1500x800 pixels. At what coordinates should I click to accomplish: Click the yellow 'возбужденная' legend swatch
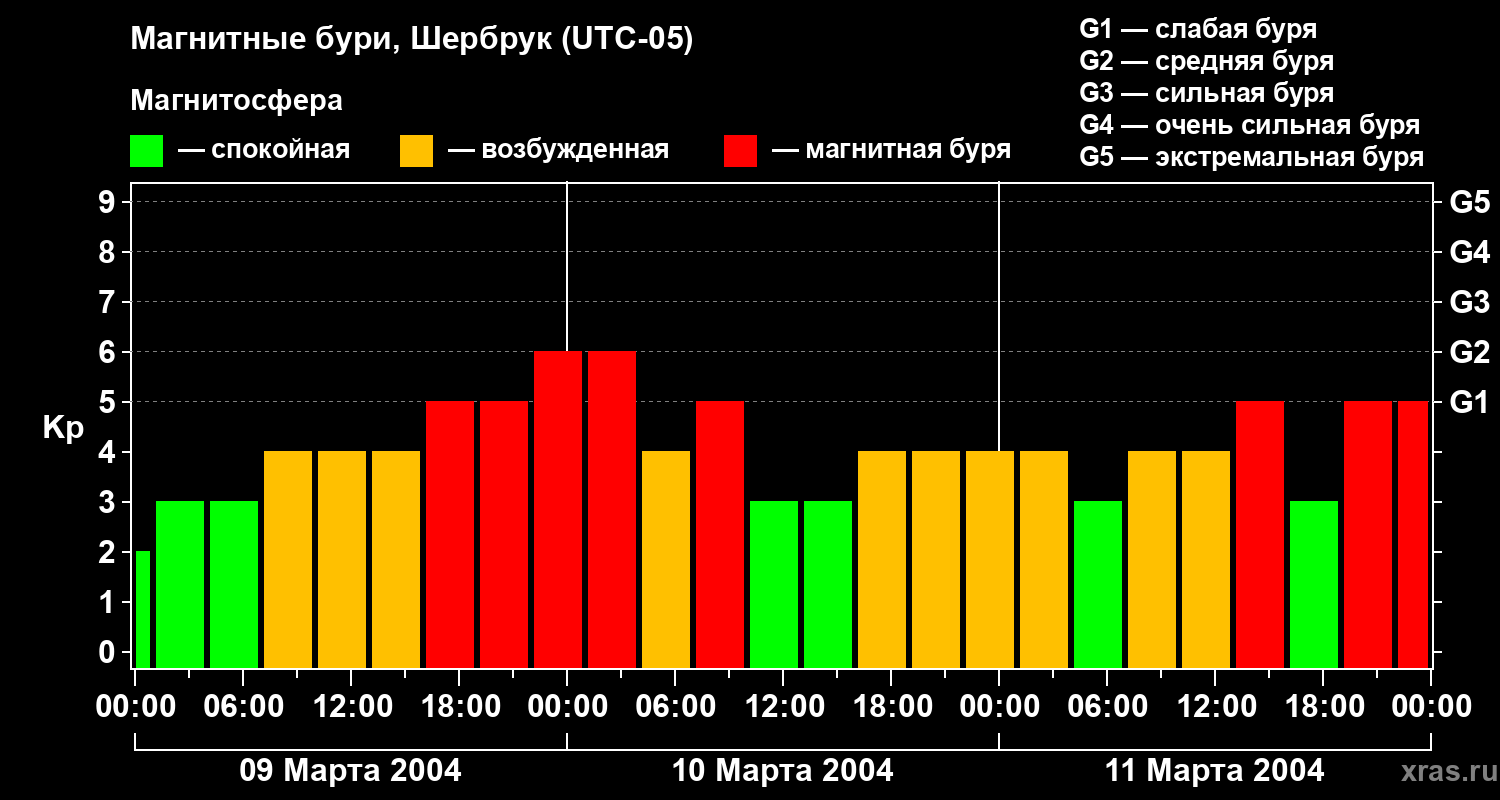416,151
